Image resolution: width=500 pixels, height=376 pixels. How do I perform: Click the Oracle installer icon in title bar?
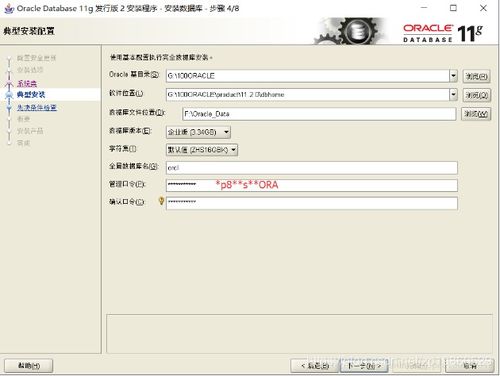tap(9, 8)
